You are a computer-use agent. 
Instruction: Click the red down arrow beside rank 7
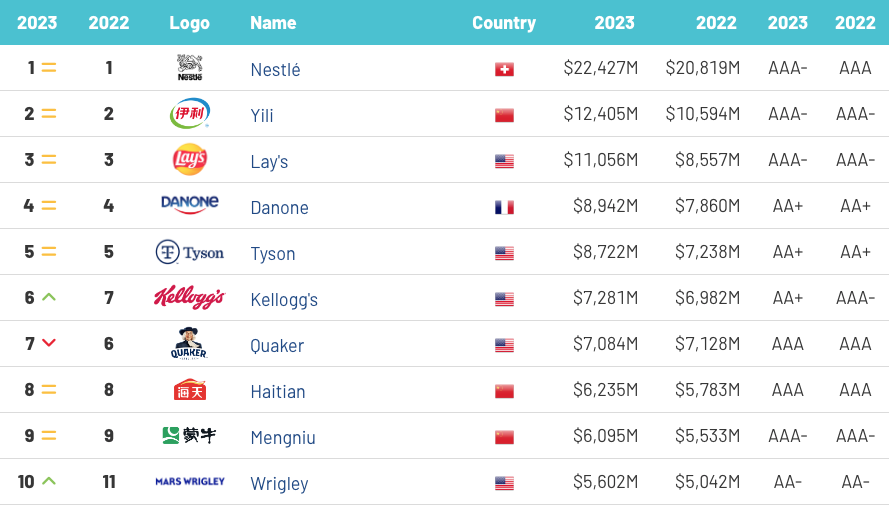point(49,343)
